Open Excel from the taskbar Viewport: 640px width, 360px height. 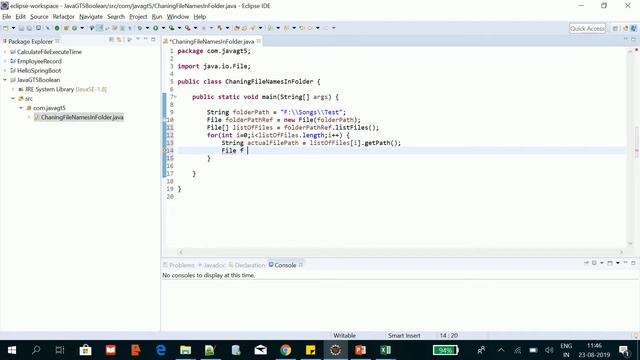click(x=385, y=350)
